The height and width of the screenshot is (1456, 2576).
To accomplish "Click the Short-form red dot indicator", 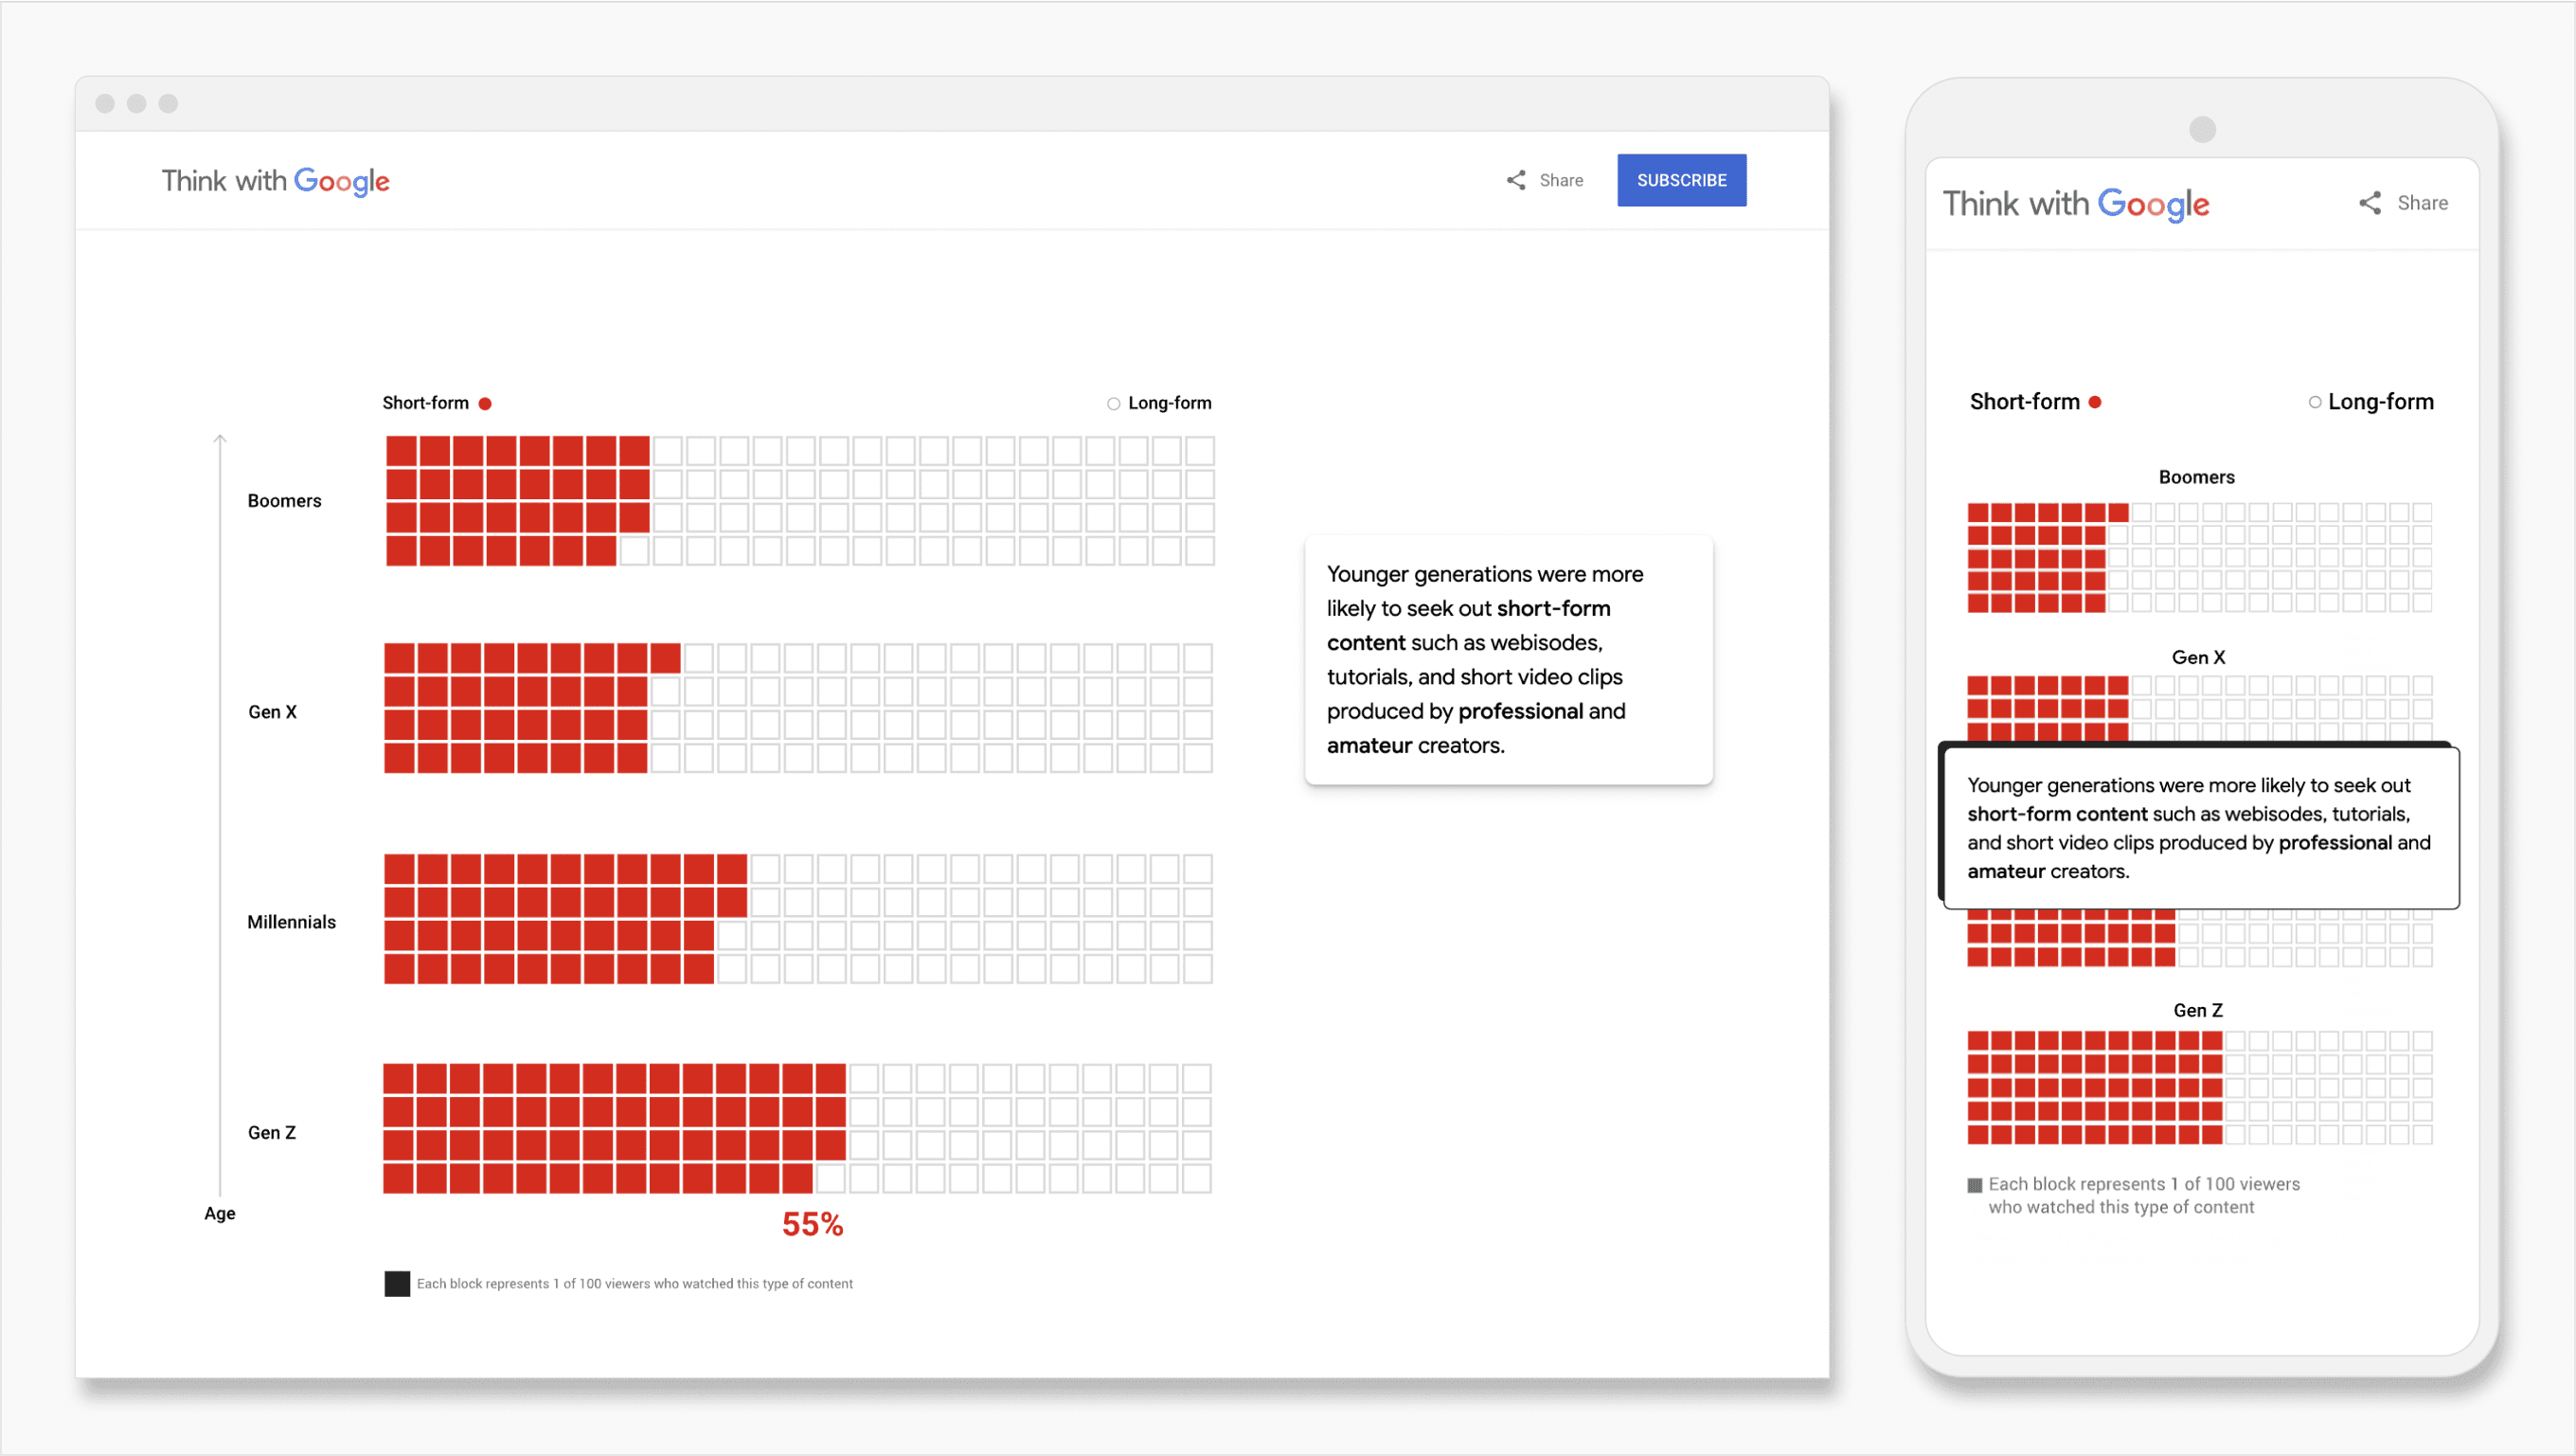I will [x=486, y=402].
